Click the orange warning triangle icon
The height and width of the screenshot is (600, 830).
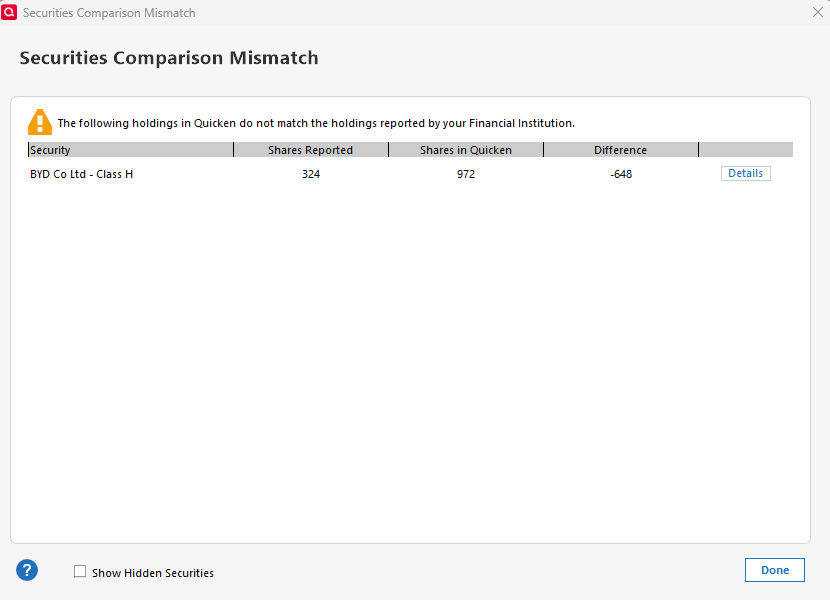(x=40, y=122)
